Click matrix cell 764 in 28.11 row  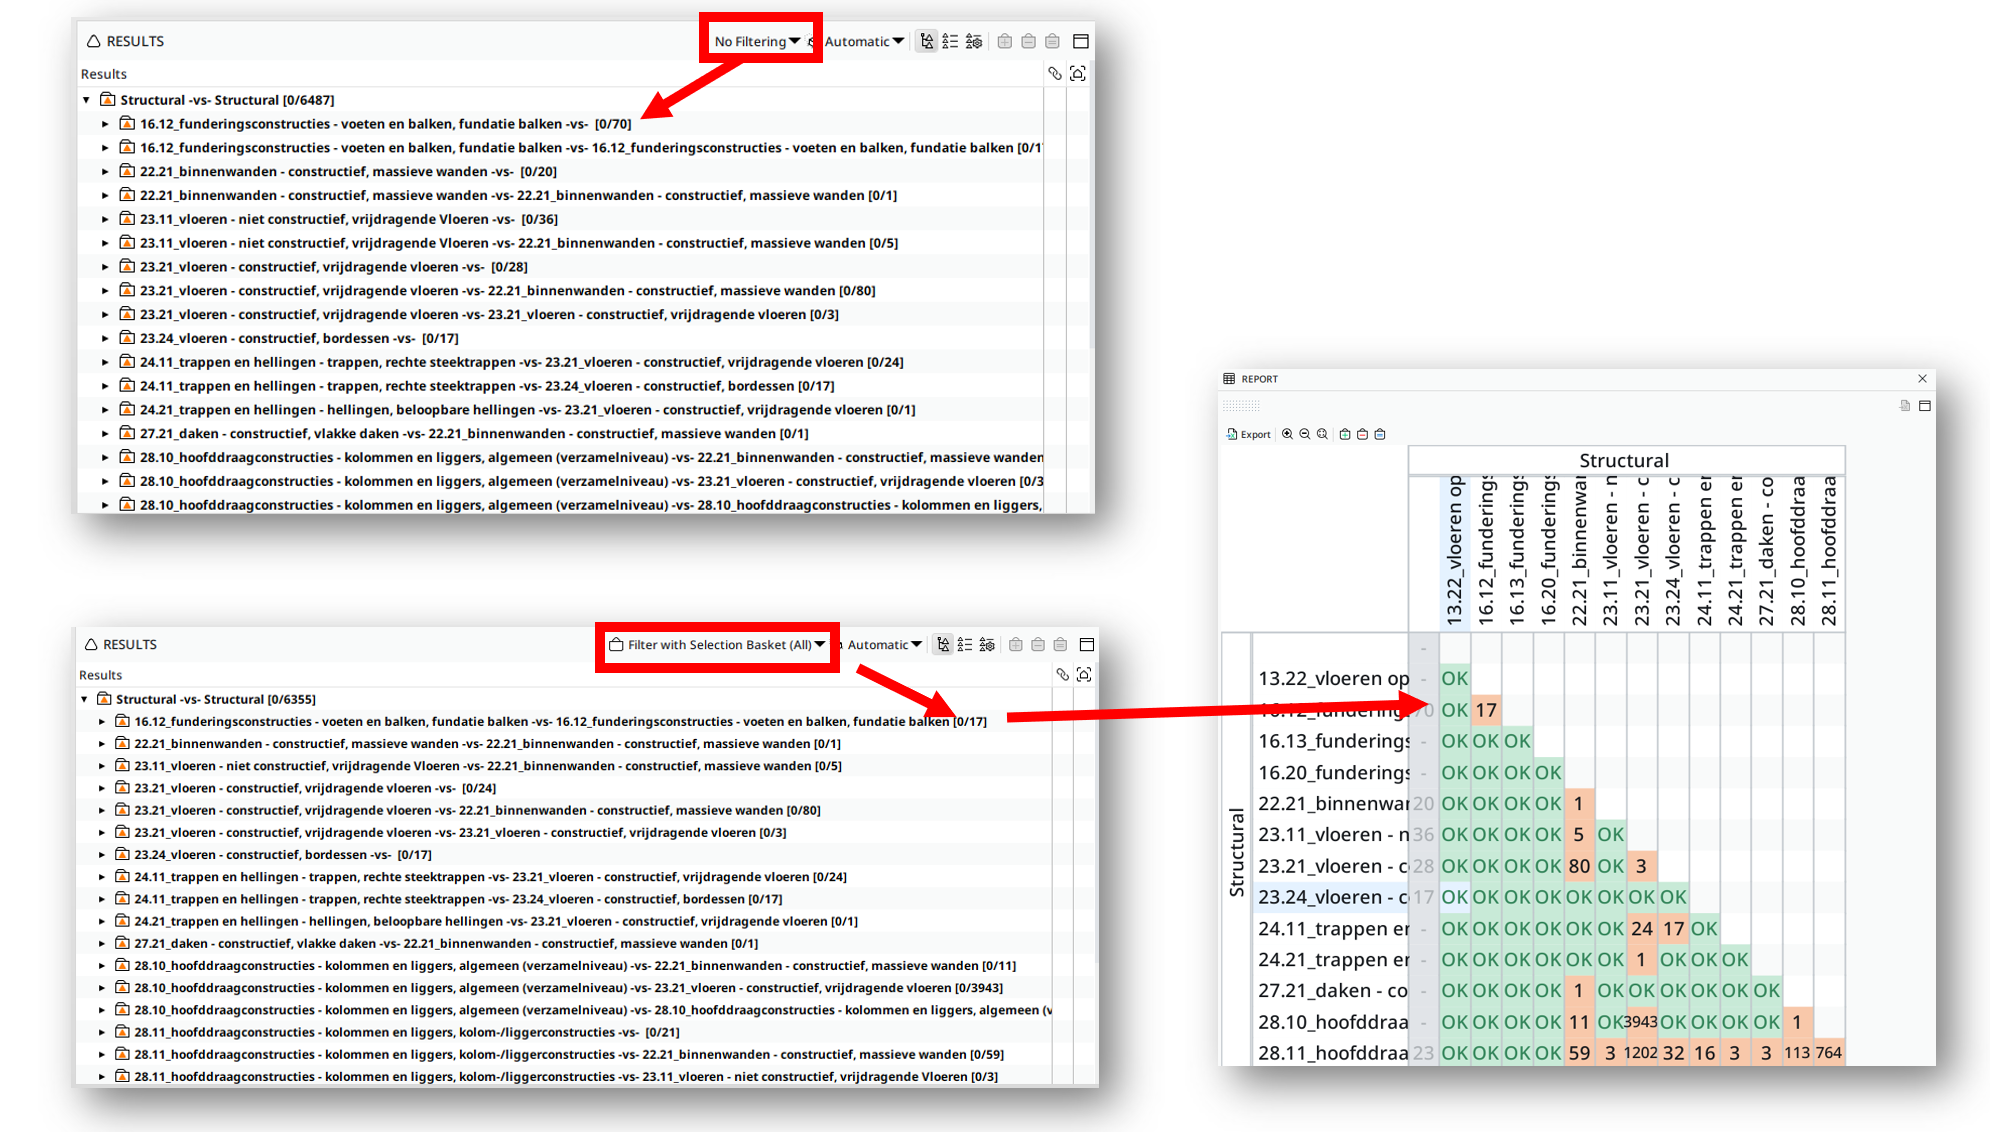click(x=1829, y=1053)
